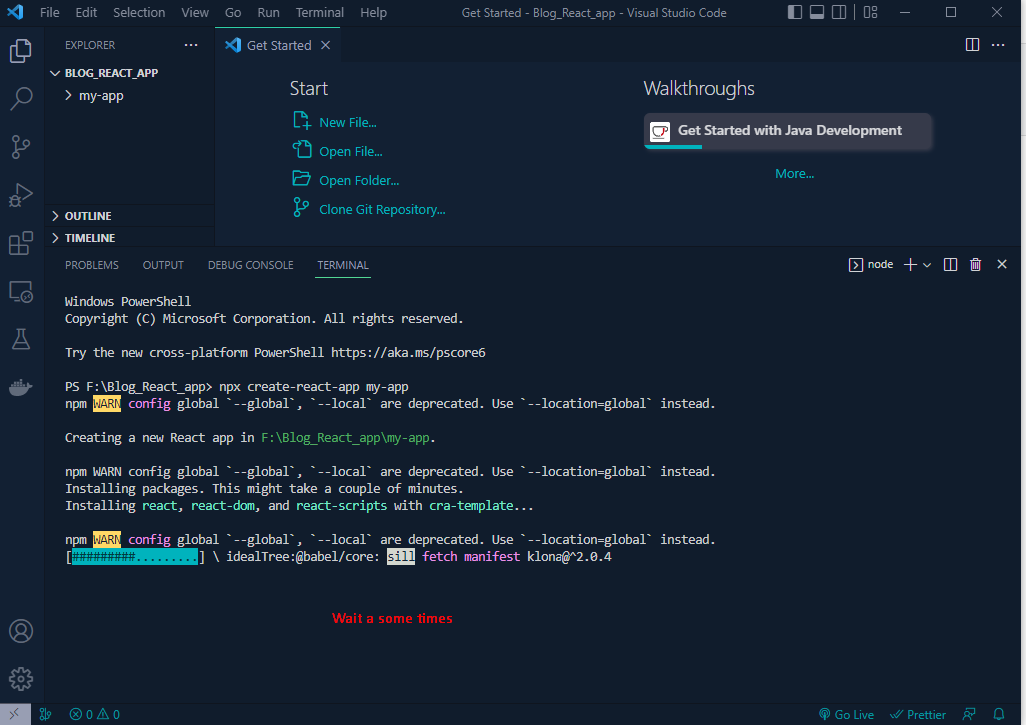Switch to the OUTPUT panel tab

[x=163, y=265]
